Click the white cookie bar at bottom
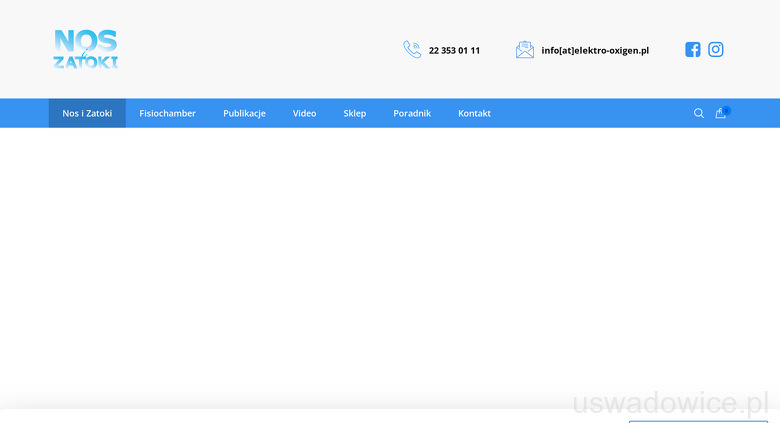 tap(300, 417)
